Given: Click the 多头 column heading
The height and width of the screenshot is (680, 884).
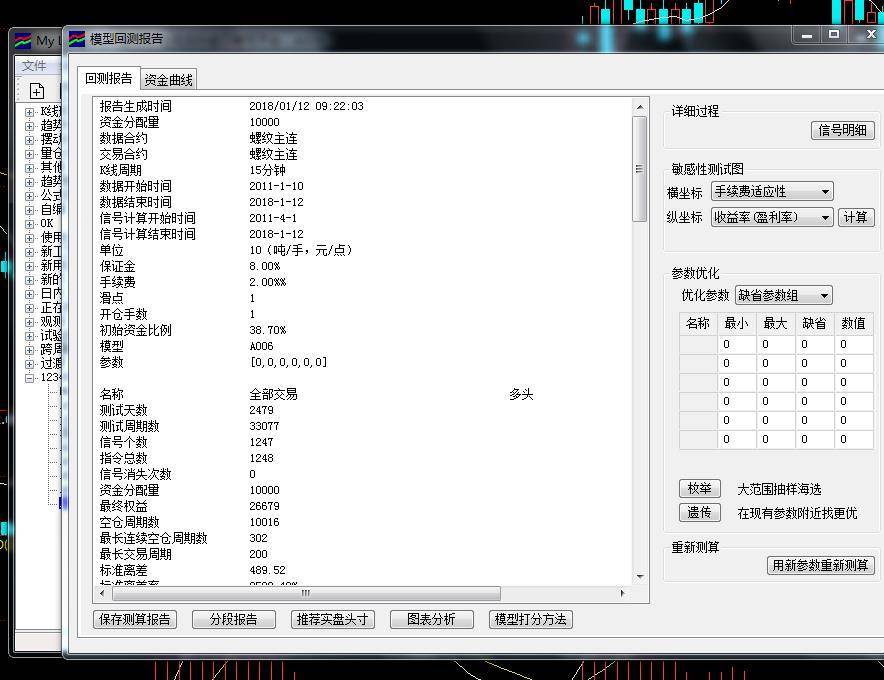Looking at the screenshot, I should pyautogui.click(x=521, y=394).
